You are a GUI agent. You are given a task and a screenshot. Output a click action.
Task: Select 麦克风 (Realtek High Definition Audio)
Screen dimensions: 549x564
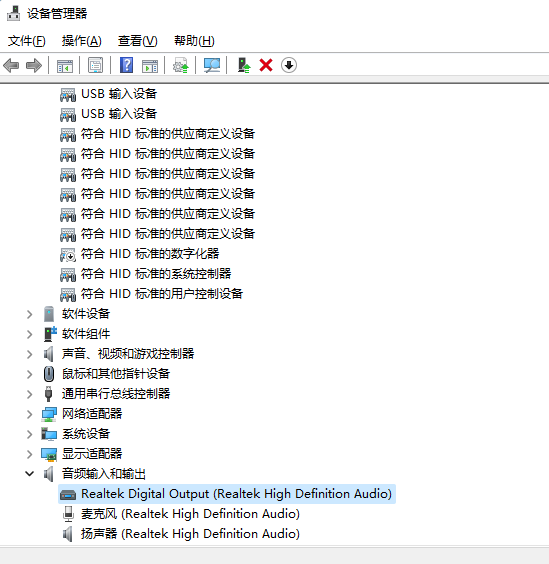coord(190,514)
